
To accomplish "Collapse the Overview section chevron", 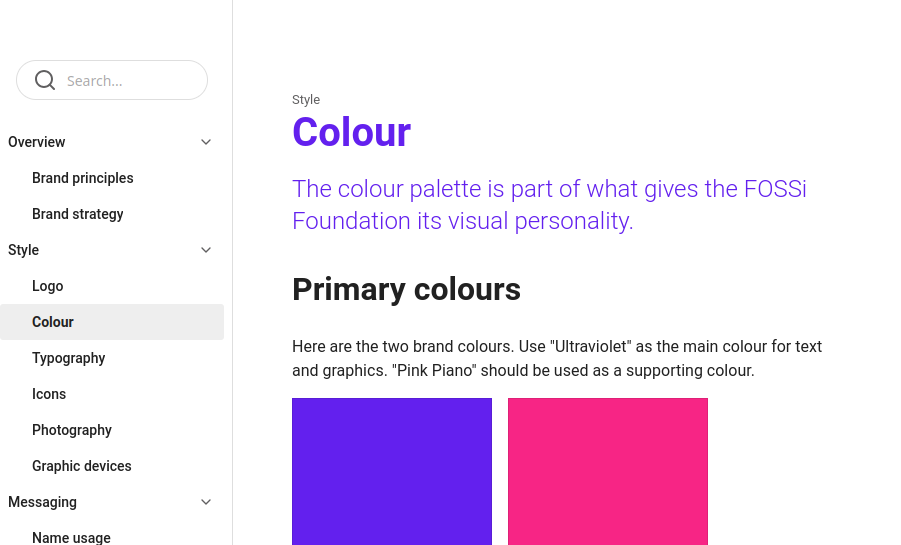I will point(206,142).
